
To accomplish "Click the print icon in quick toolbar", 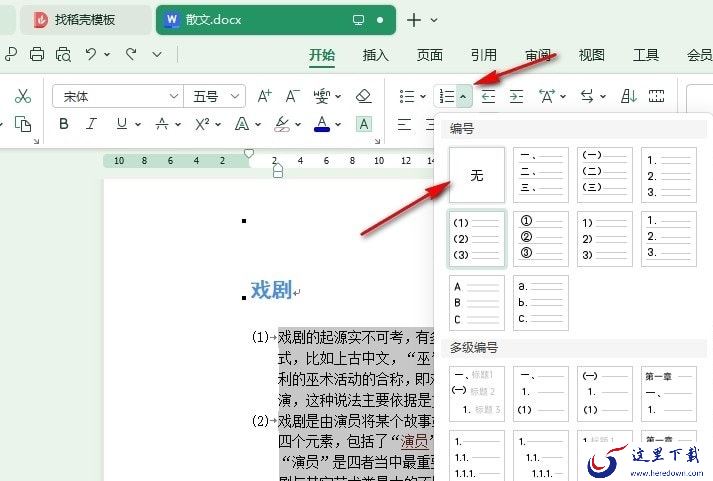I will 37,54.
